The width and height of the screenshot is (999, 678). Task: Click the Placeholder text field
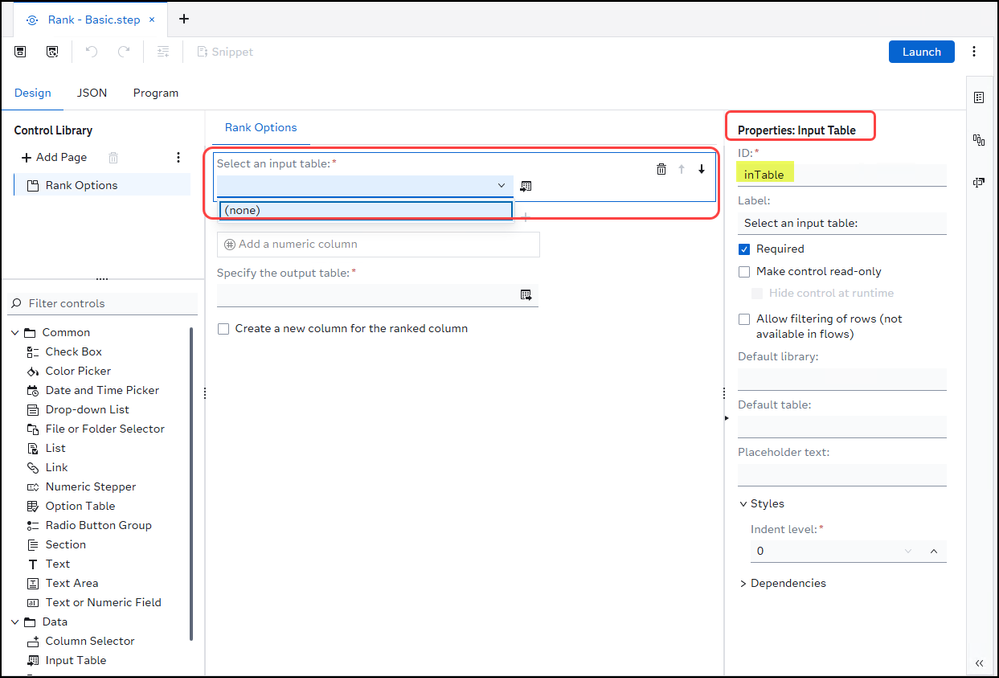[842, 475]
